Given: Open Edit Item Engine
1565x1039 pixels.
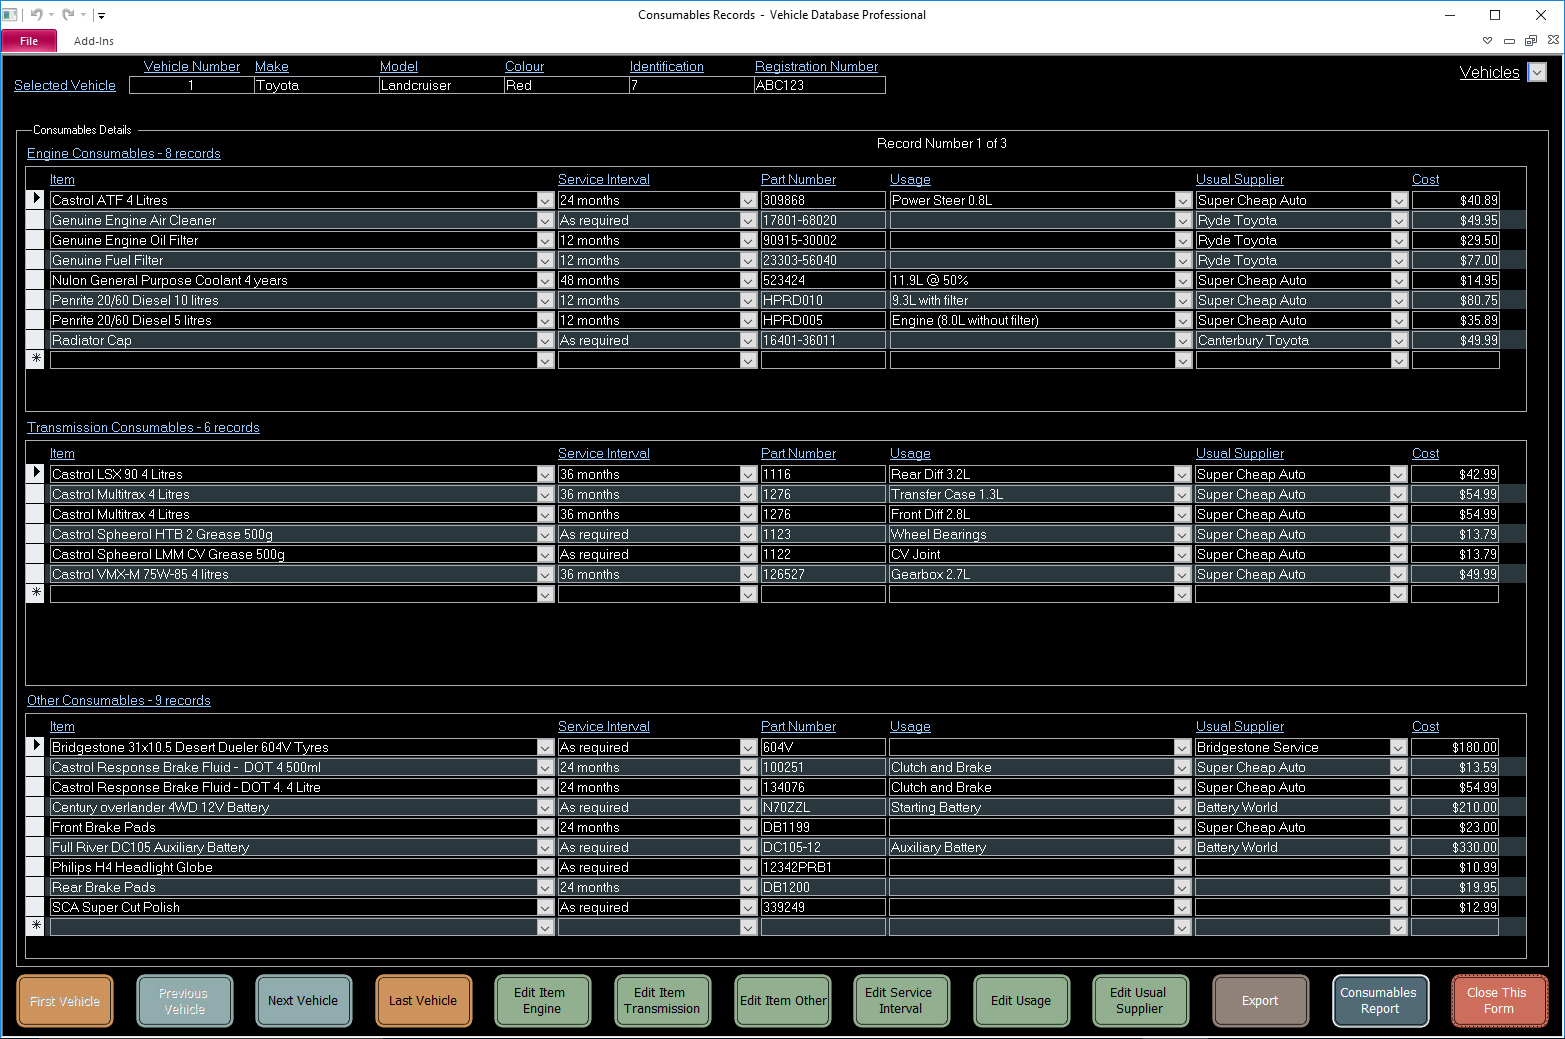Looking at the screenshot, I should tap(542, 1001).
